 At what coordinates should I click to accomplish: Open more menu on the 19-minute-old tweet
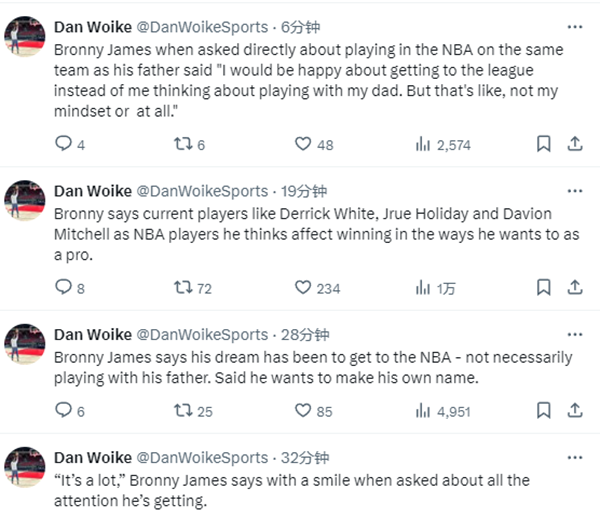(575, 191)
